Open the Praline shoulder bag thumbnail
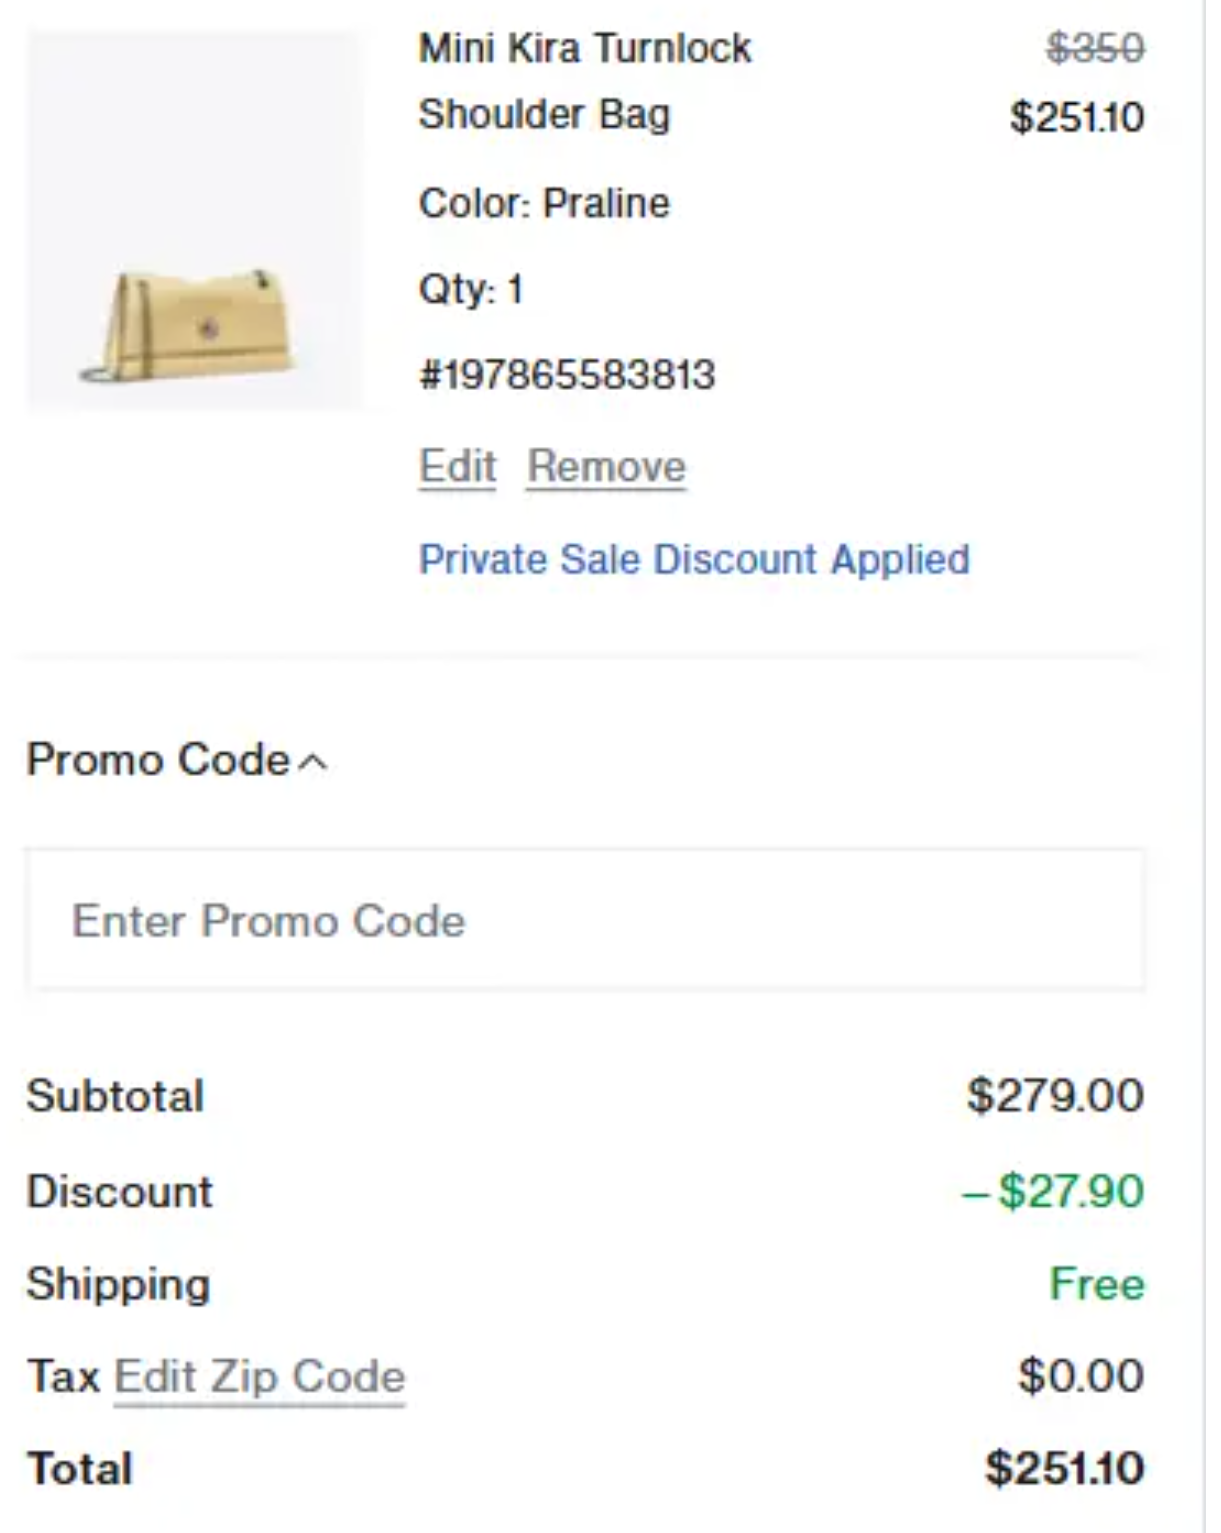Image resolution: width=1221 pixels, height=1533 pixels. (194, 222)
